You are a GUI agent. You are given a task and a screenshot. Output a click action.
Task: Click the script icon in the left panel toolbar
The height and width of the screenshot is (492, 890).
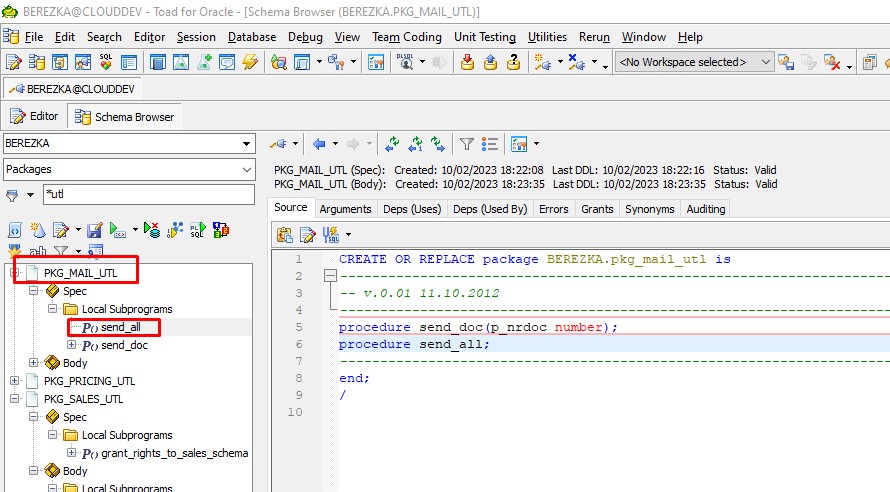pos(15,230)
